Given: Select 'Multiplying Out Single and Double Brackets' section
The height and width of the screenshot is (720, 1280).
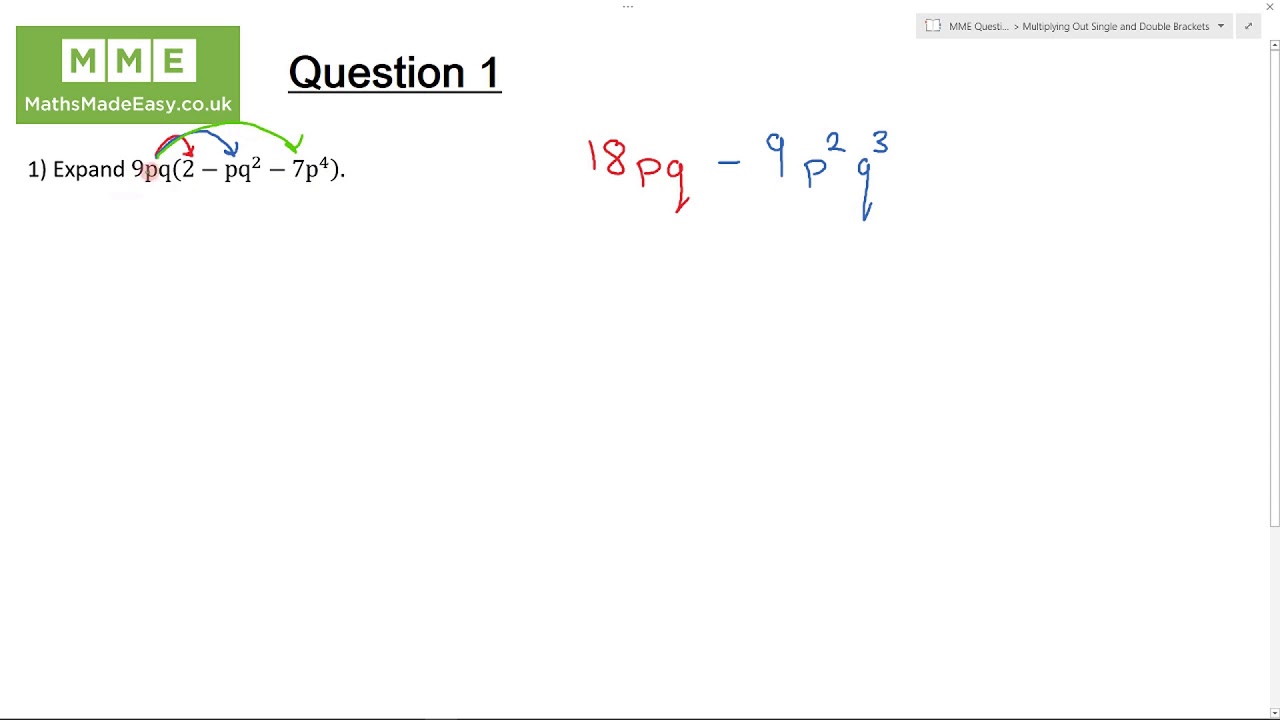Looking at the screenshot, I should coord(1115,26).
